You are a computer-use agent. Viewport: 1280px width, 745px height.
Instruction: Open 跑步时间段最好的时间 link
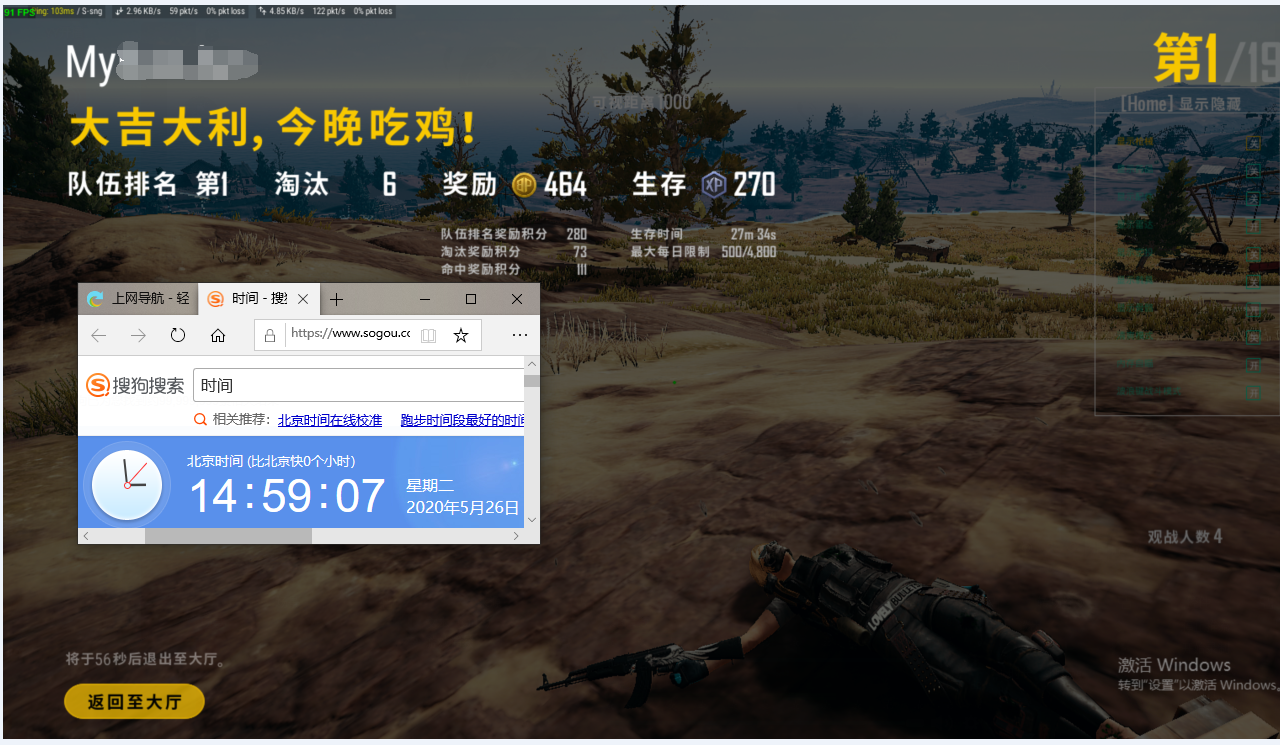[463, 420]
